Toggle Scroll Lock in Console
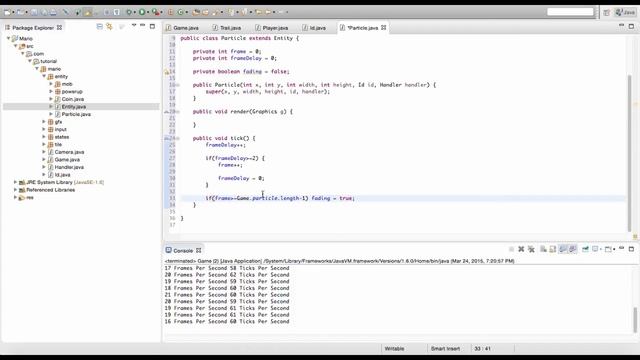Image resolution: width=640 pixels, height=360 pixels. click(x=553, y=249)
